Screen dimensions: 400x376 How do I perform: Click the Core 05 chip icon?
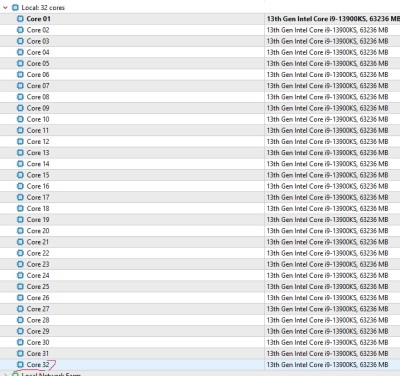[20, 63]
